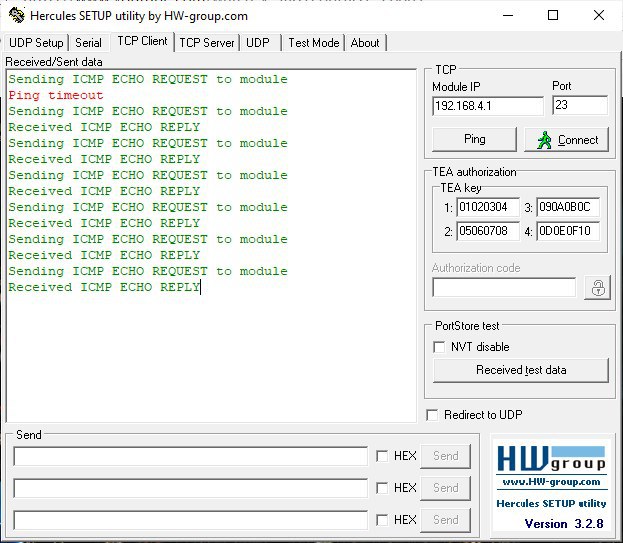This screenshot has width=623, height=543.
Task: Switch to the UDP Setup tab
Action: tap(36, 43)
